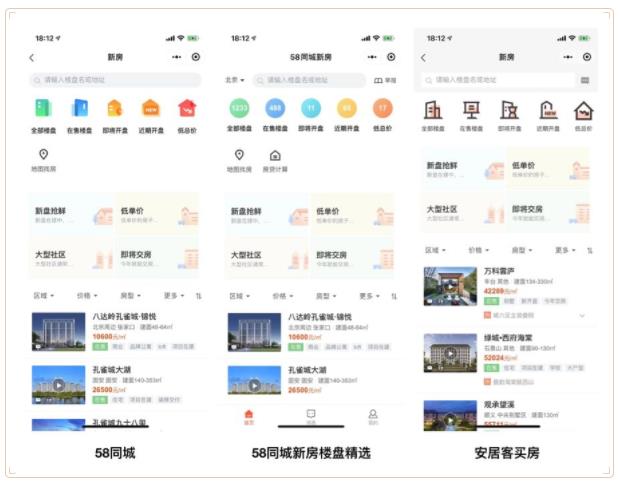This screenshot has height=482, width=620.
Task: Tap 地图找房 pin in 58同城新房 screen
Action: click(x=239, y=155)
